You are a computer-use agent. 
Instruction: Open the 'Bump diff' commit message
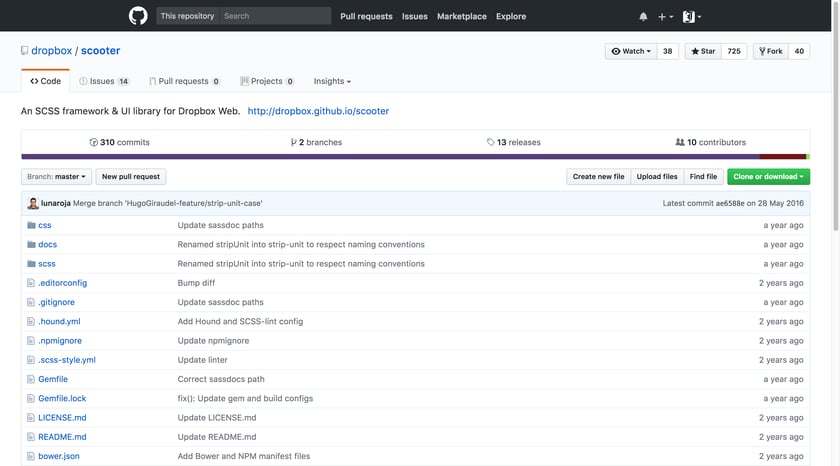click(x=196, y=283)
